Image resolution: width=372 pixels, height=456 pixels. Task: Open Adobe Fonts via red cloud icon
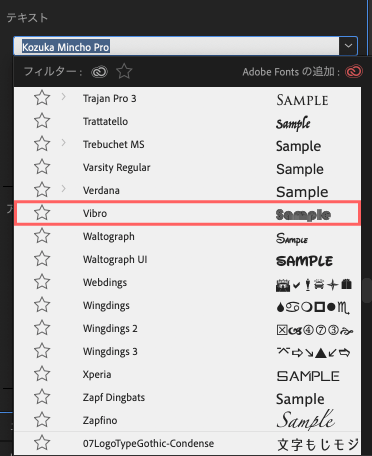(354, 71)
